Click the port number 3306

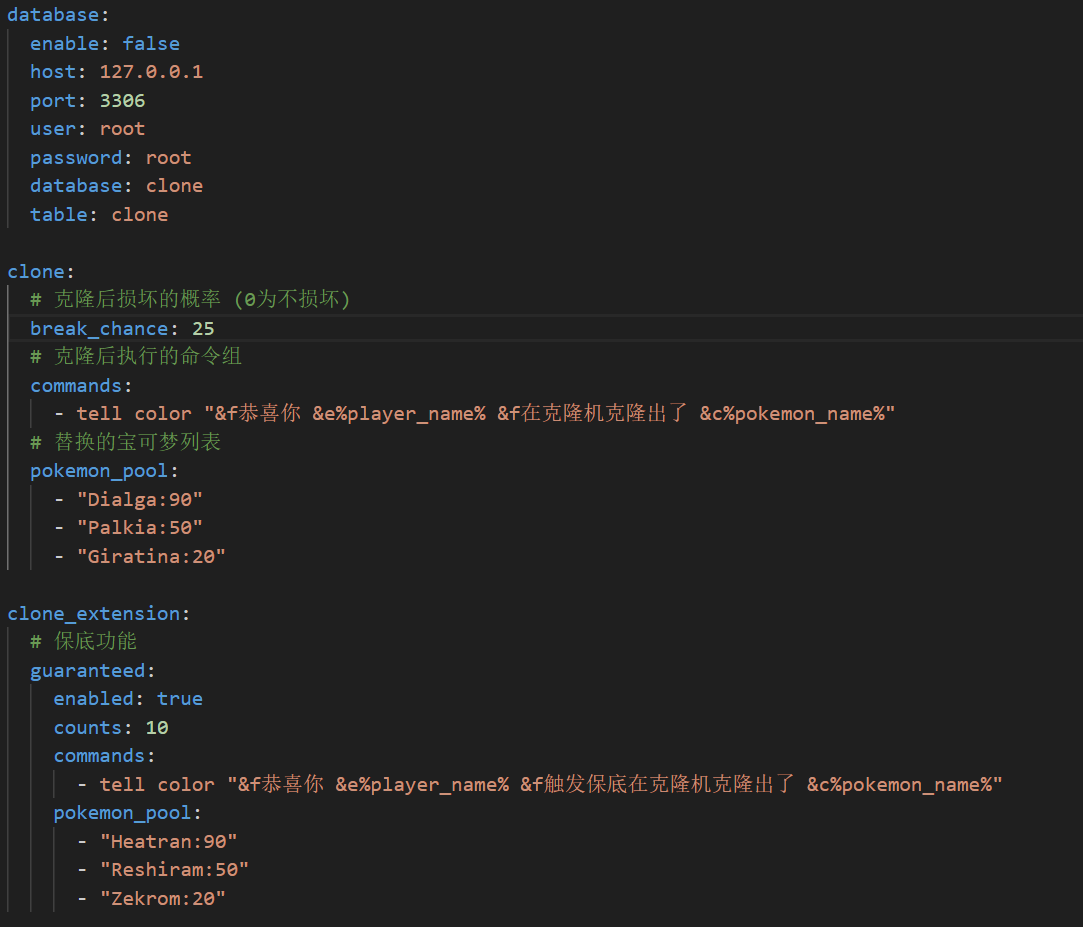tap(122, 101)
